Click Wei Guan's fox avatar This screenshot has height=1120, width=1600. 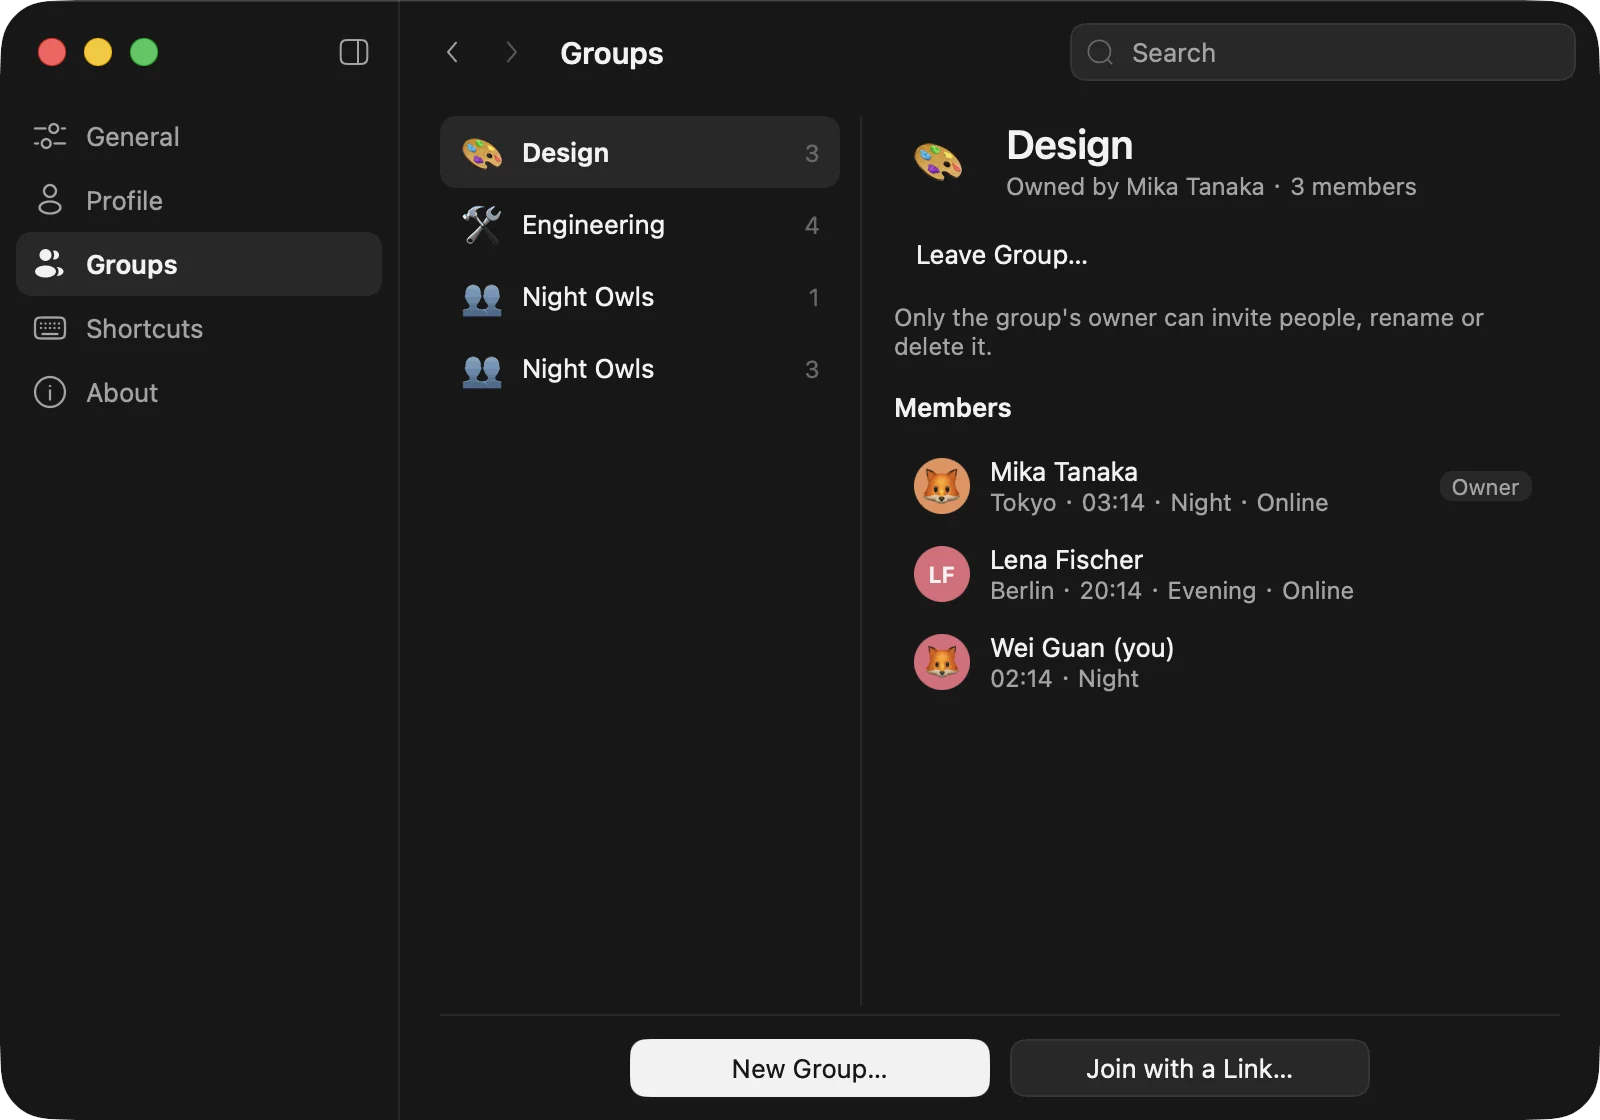(942, 662)
